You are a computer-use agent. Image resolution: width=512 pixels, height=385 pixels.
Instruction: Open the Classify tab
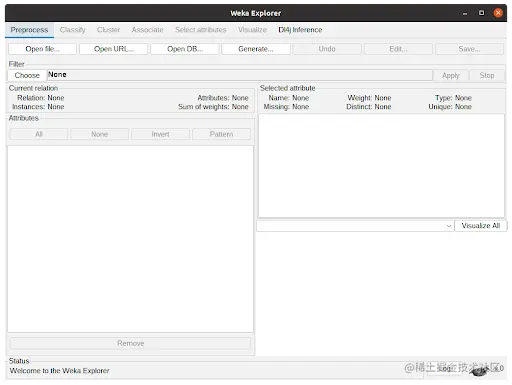tap(72, 30)
